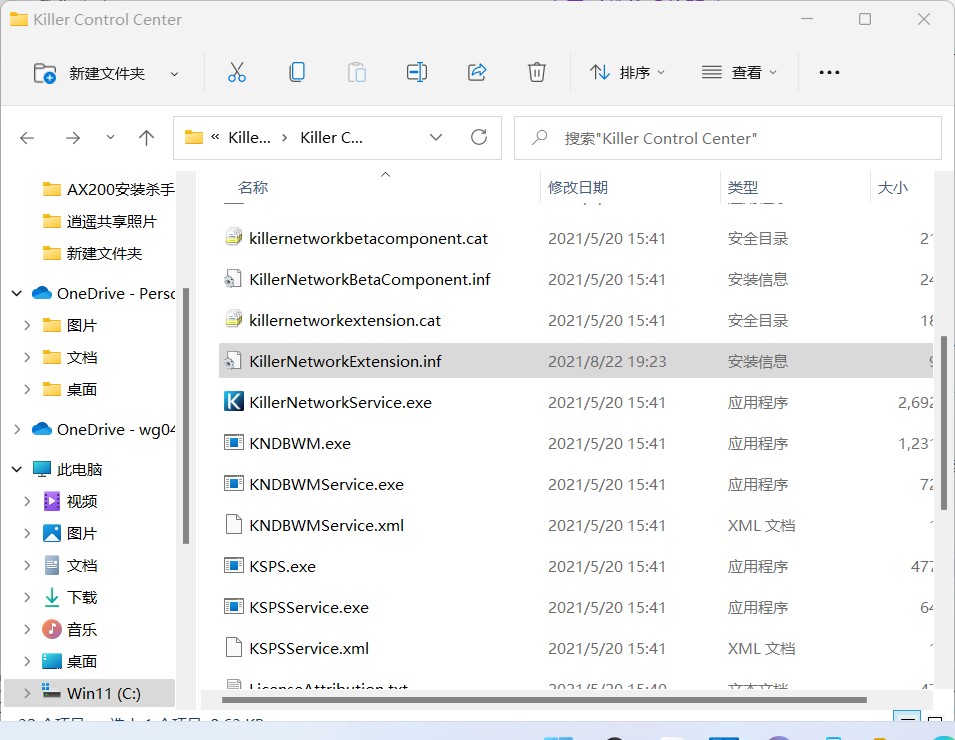Click the Cut scissors icon
955x740 pixels.
pos(236,72)
